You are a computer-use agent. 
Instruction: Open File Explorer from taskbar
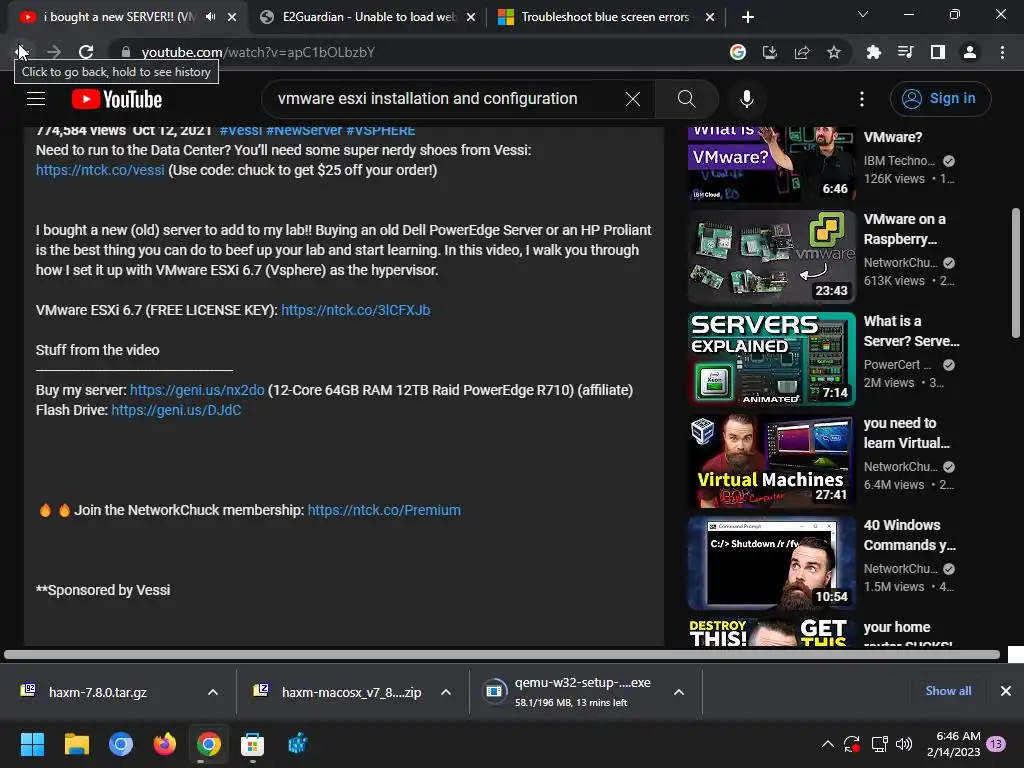point(76,744)
